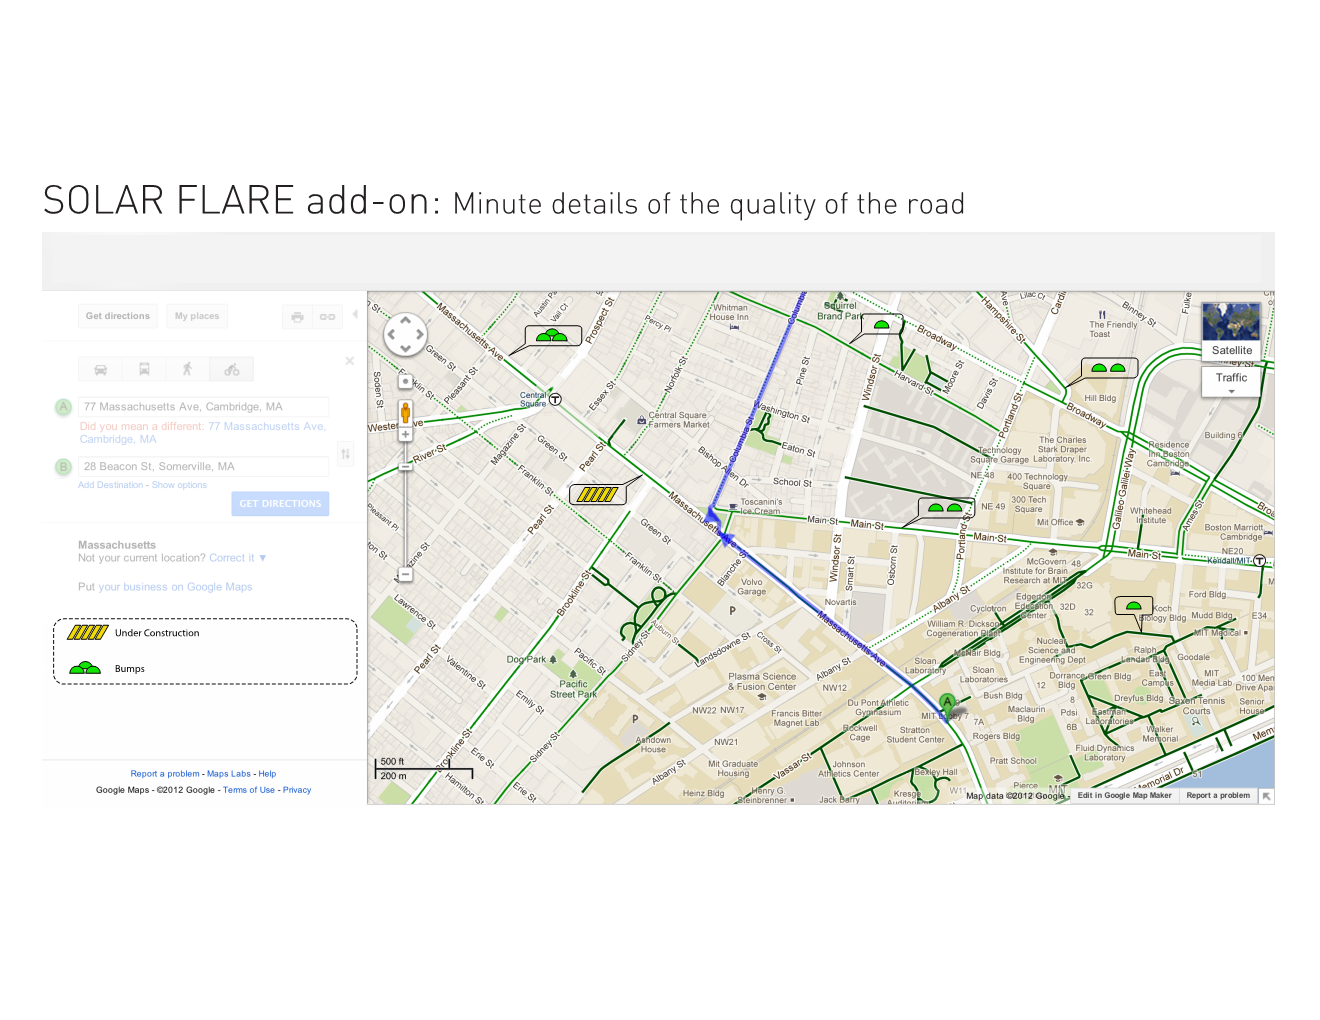Zoom in with the plus button

(x=405, y=435)
